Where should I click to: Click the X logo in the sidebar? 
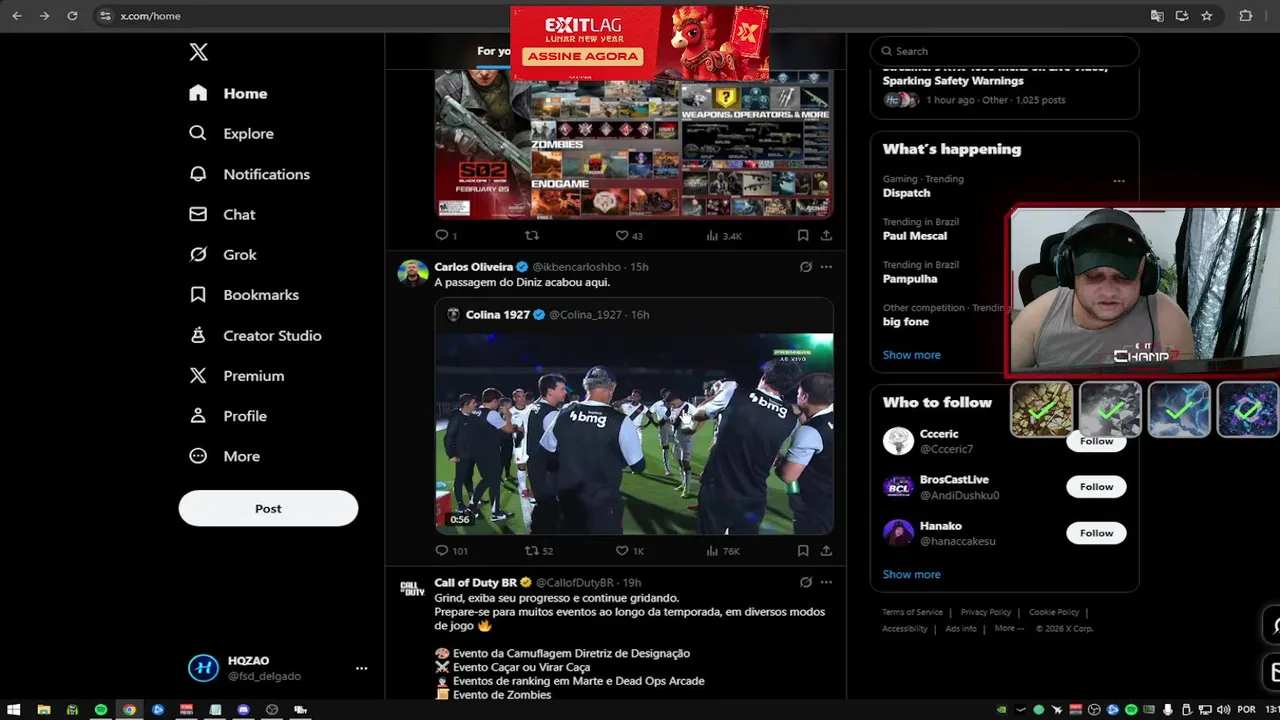pyautogui.click(x=199, y=52)
